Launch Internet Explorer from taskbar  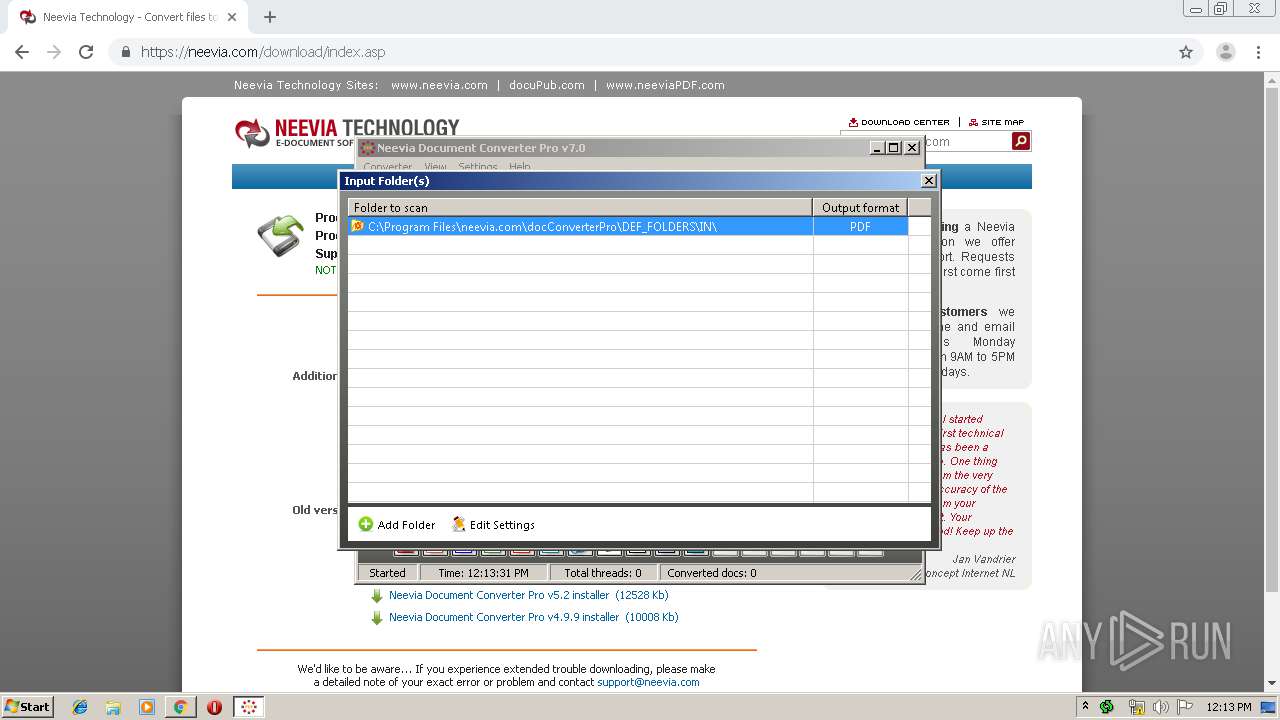80,707
